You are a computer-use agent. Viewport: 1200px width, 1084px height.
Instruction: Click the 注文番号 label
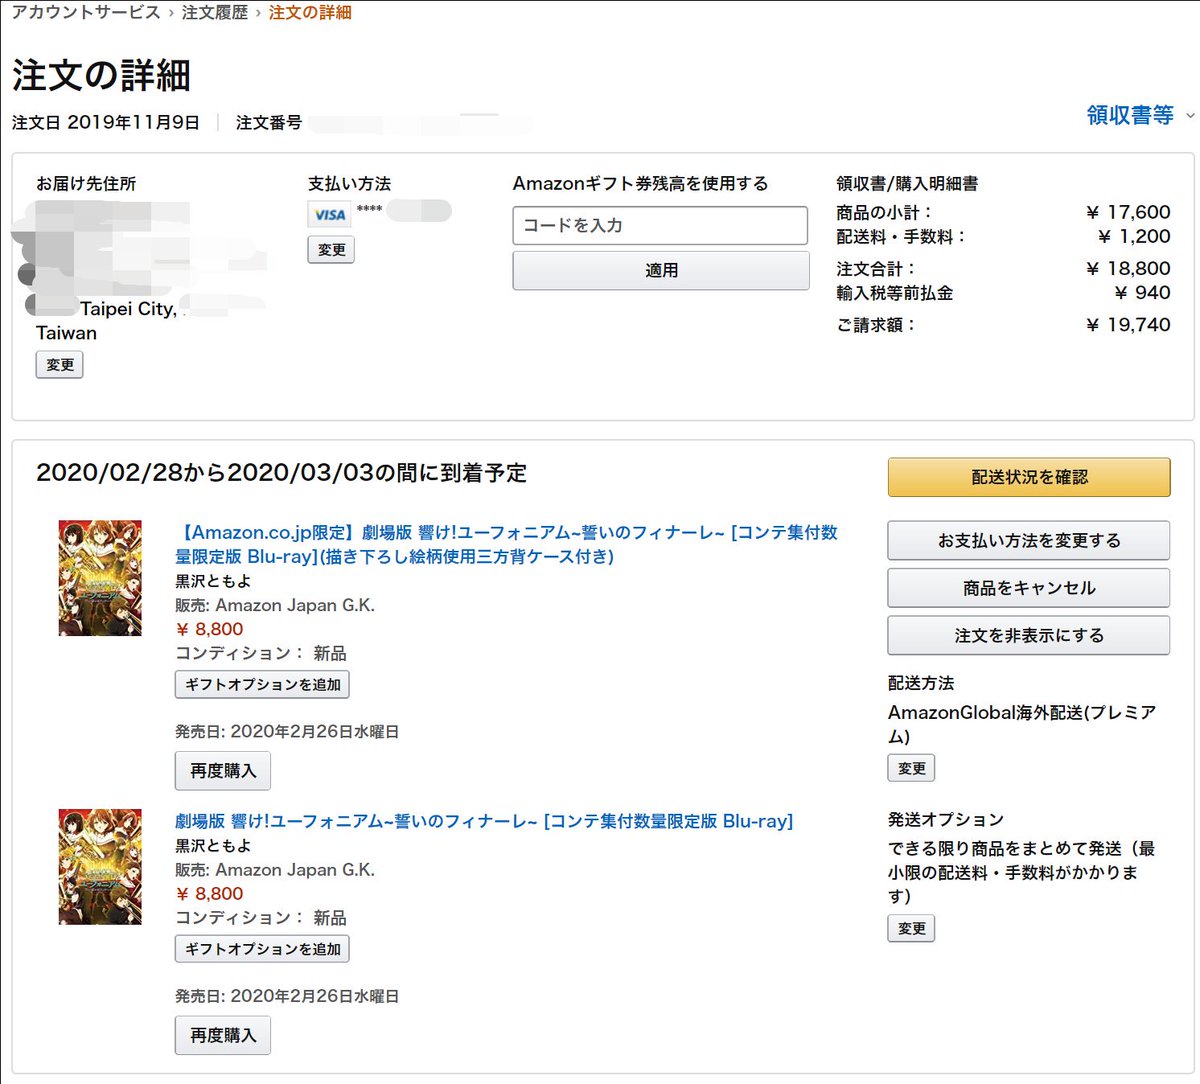(269, 122)
